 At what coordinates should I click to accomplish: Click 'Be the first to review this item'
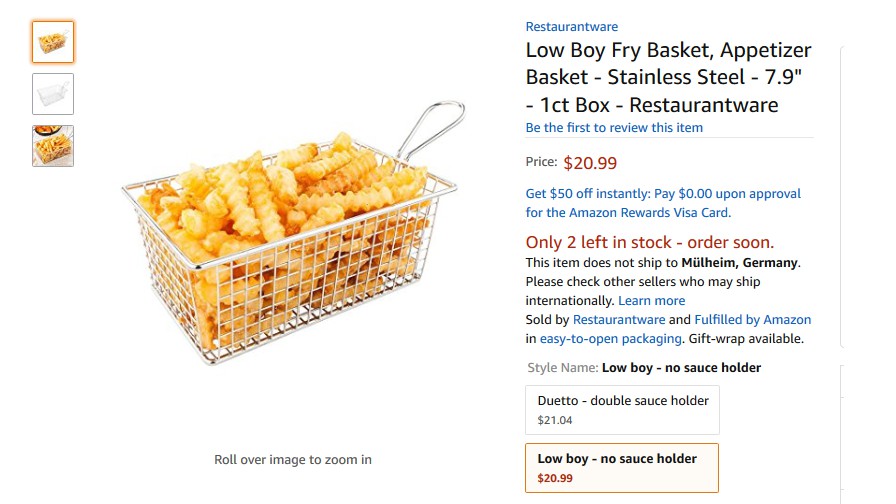tap(614, 128)
